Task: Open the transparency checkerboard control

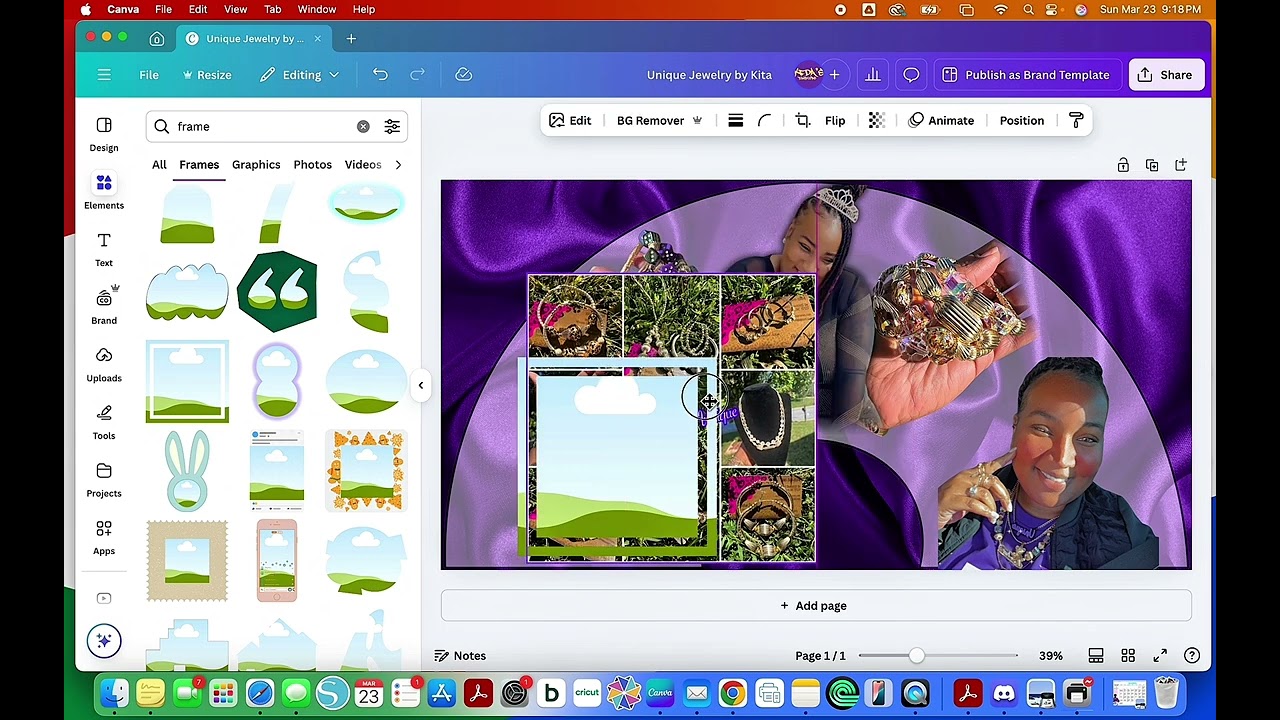Action: [x=876, y=121]
